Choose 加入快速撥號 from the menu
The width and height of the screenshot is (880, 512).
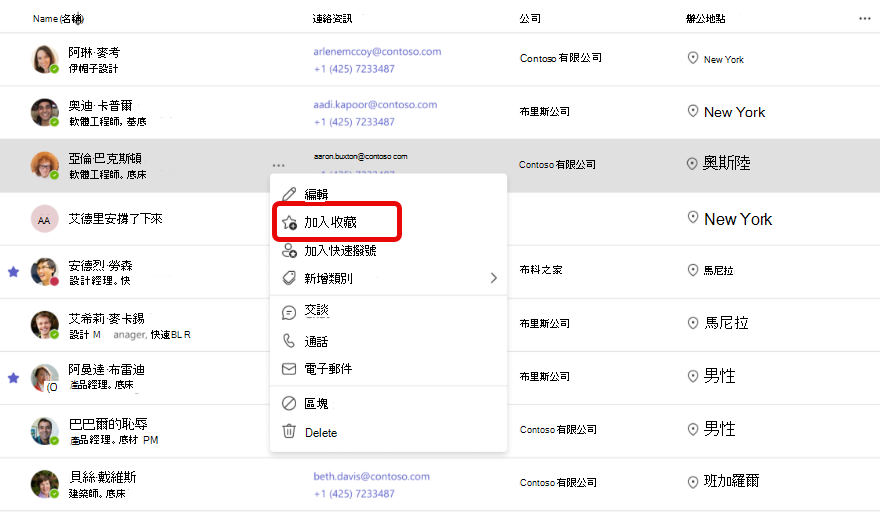coord(388,250)
